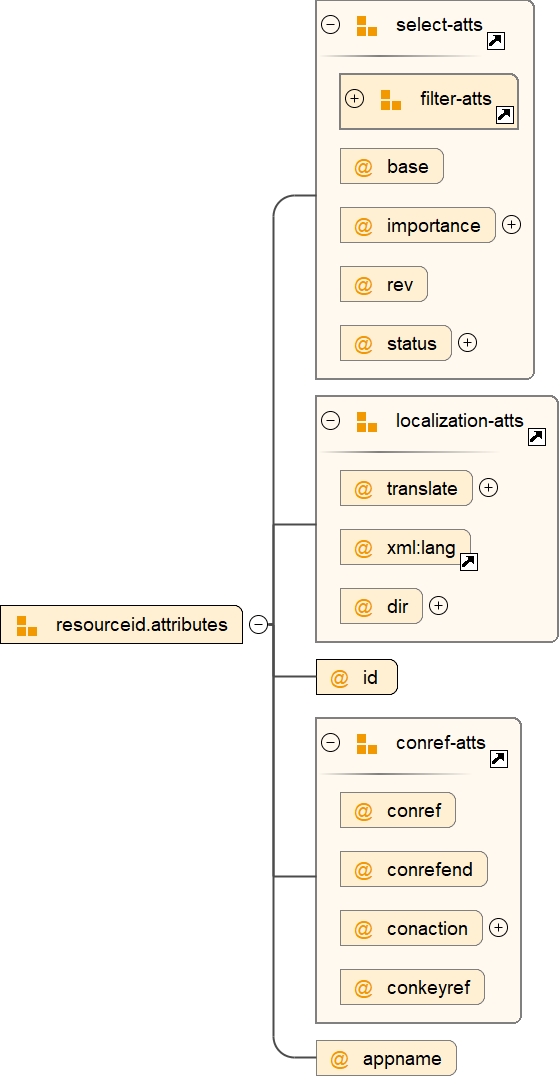Viewport: 560px width, 1084px height.
Task: Click the @ icon of importance
Action: click(x=363, y=225)
